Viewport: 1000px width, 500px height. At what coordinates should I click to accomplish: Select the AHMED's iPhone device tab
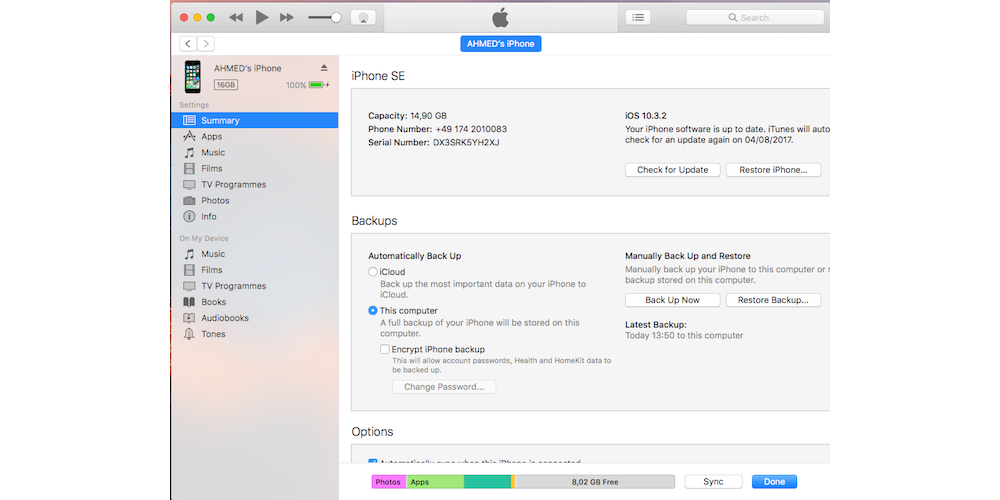point(501,44)
